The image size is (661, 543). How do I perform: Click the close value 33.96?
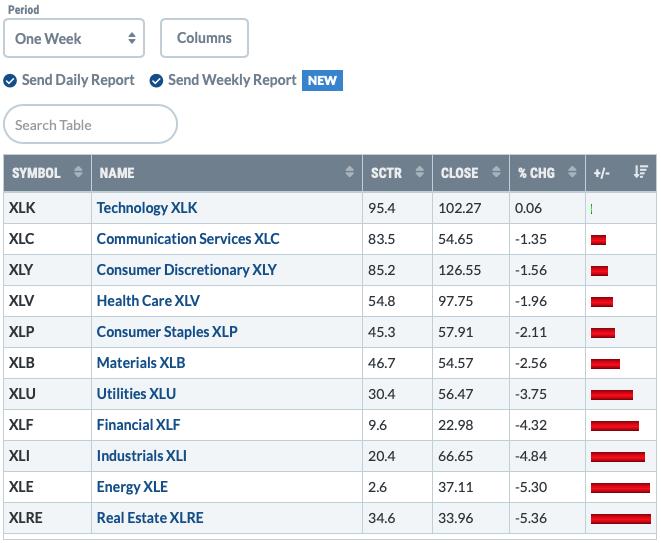pos(456,518)
